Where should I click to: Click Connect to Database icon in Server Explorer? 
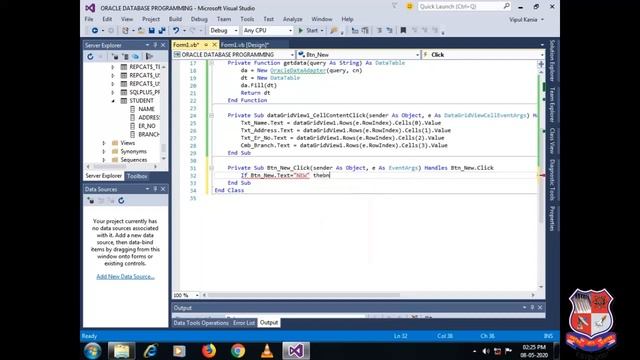116,57
